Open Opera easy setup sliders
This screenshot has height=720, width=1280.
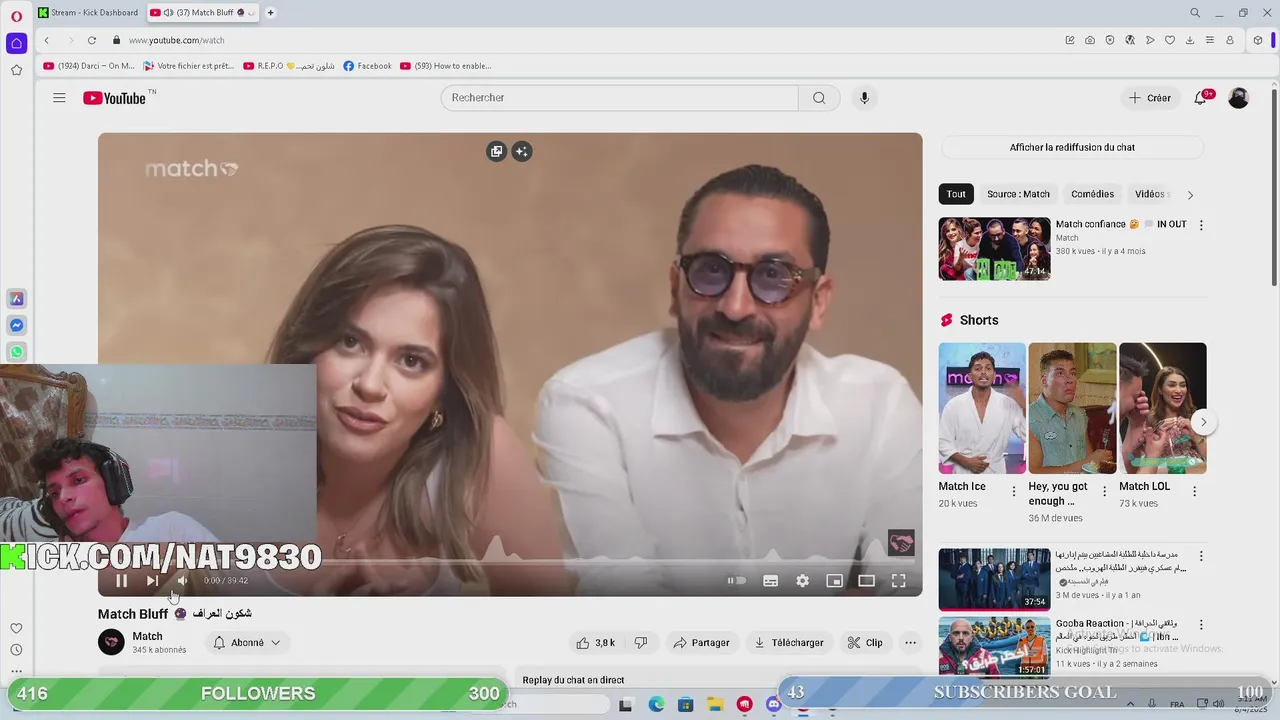coord(1210,40)
